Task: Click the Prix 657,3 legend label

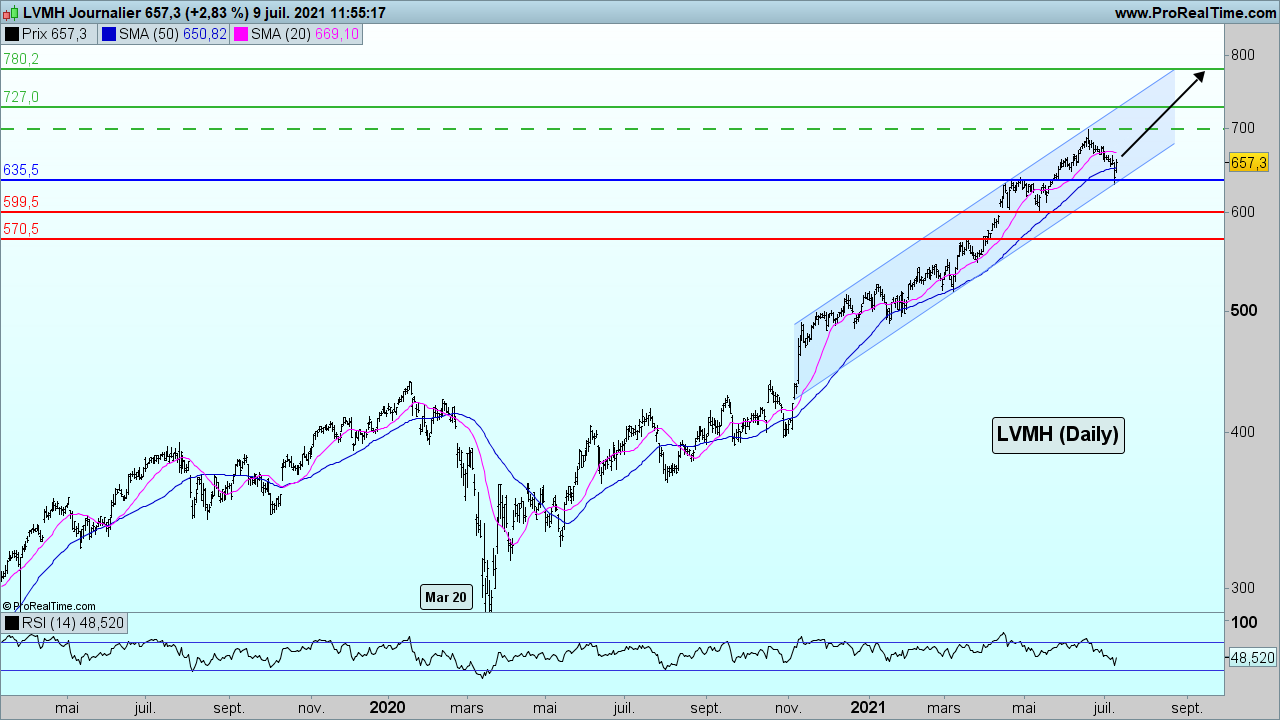Action: 54,34
